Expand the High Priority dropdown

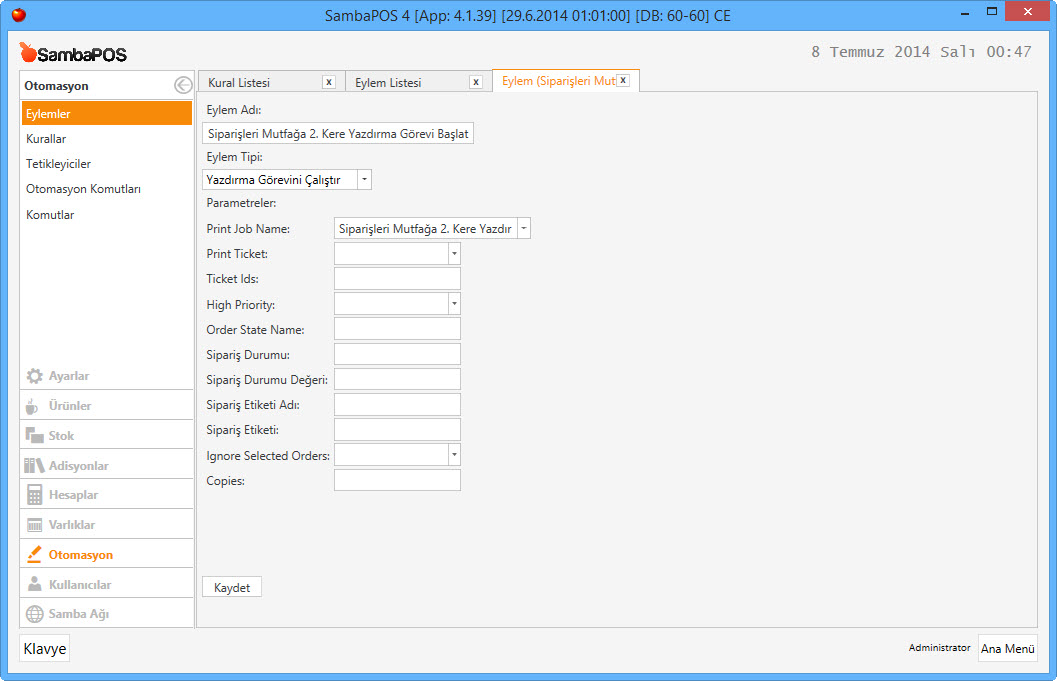coord(453,304)
